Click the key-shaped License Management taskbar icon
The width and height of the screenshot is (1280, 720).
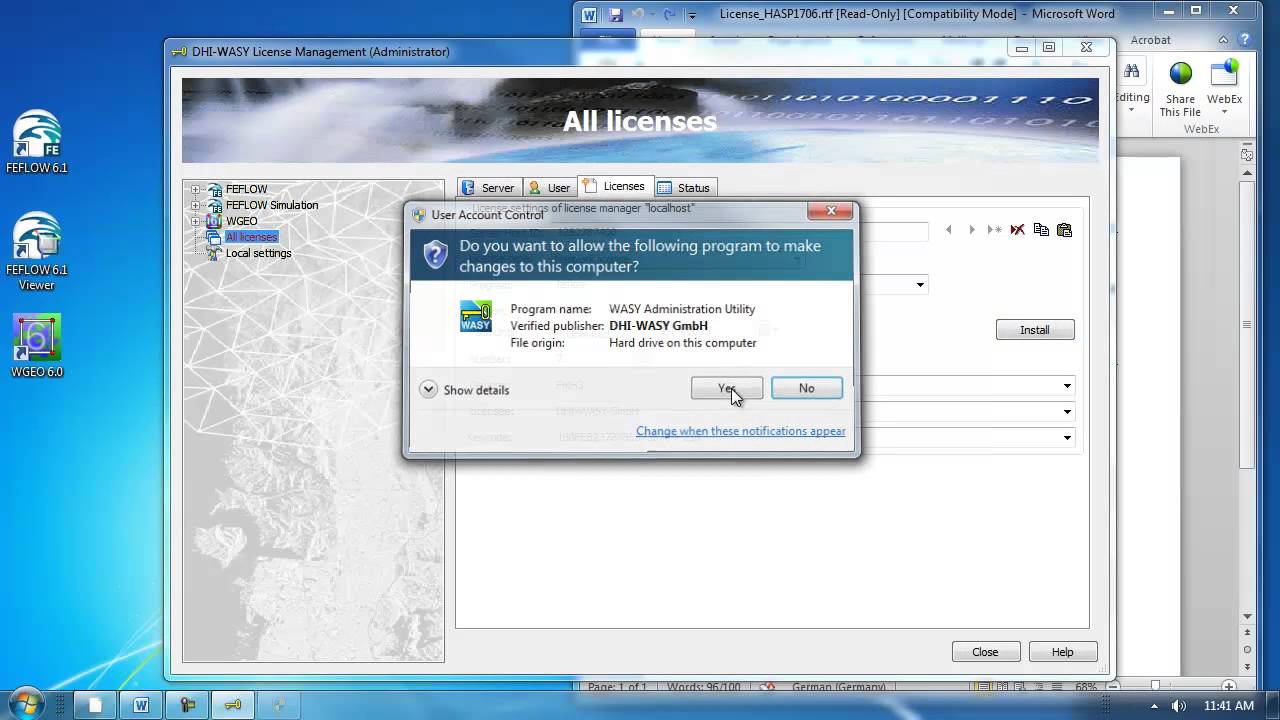pyautogui.click(x=233, y=705)
